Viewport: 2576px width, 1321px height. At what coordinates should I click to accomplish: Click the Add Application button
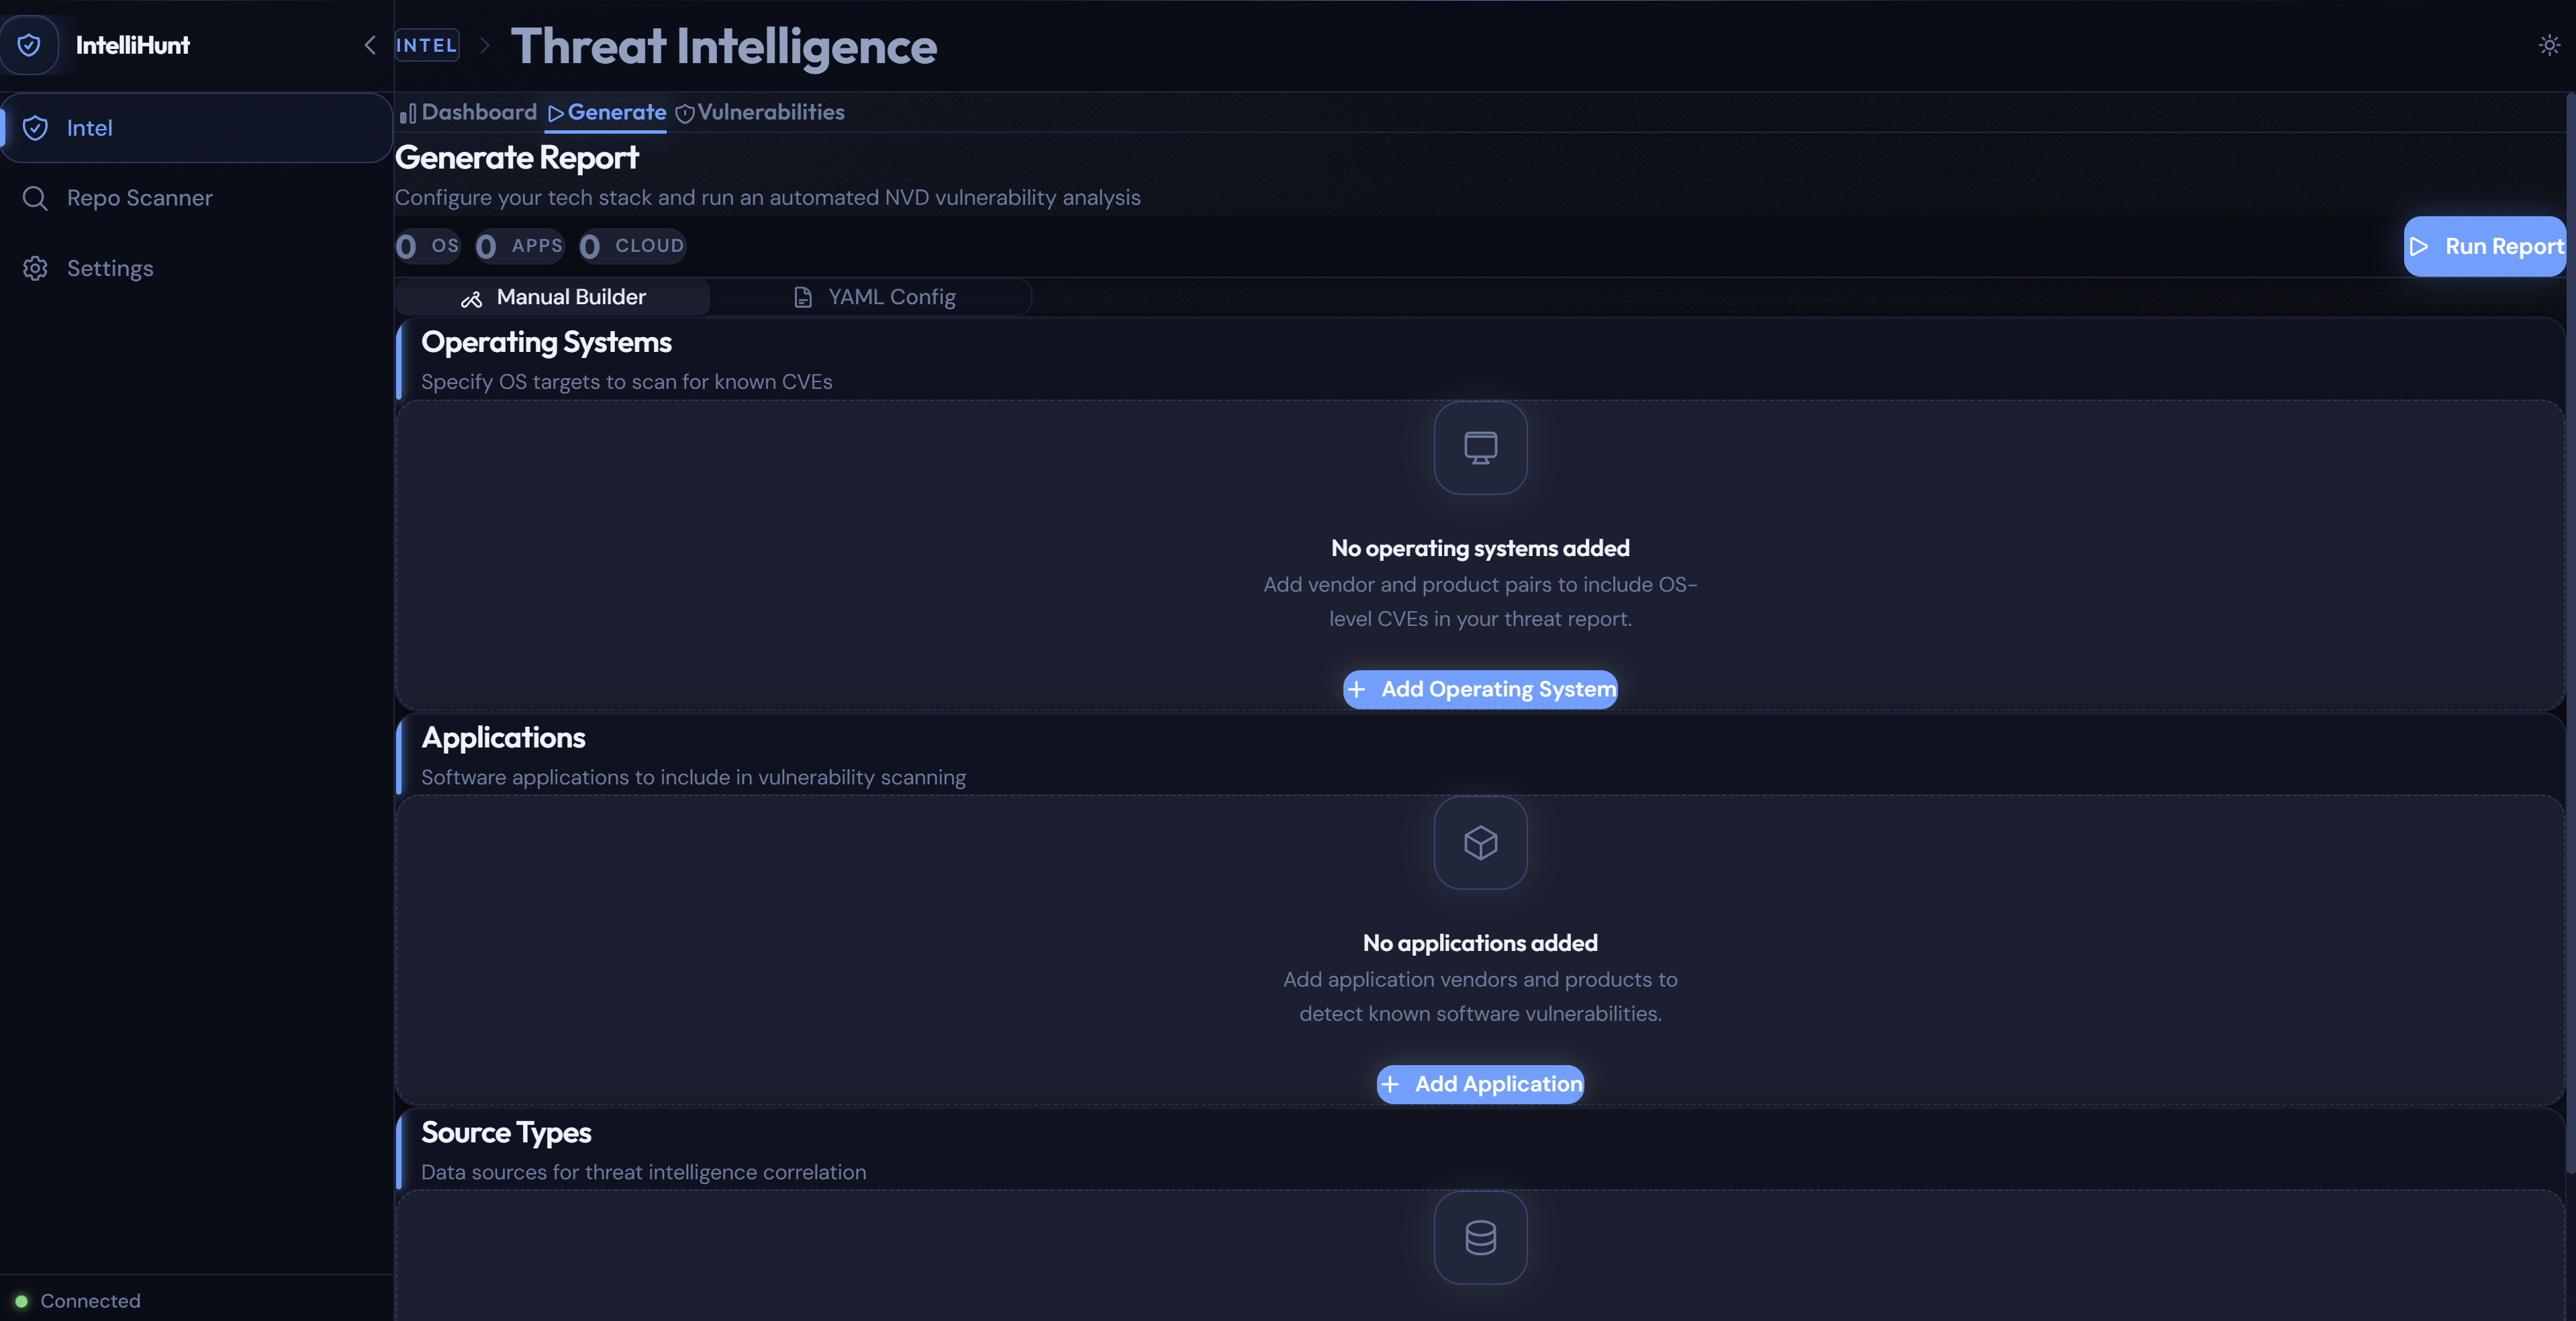[x=1480, y=1084]
